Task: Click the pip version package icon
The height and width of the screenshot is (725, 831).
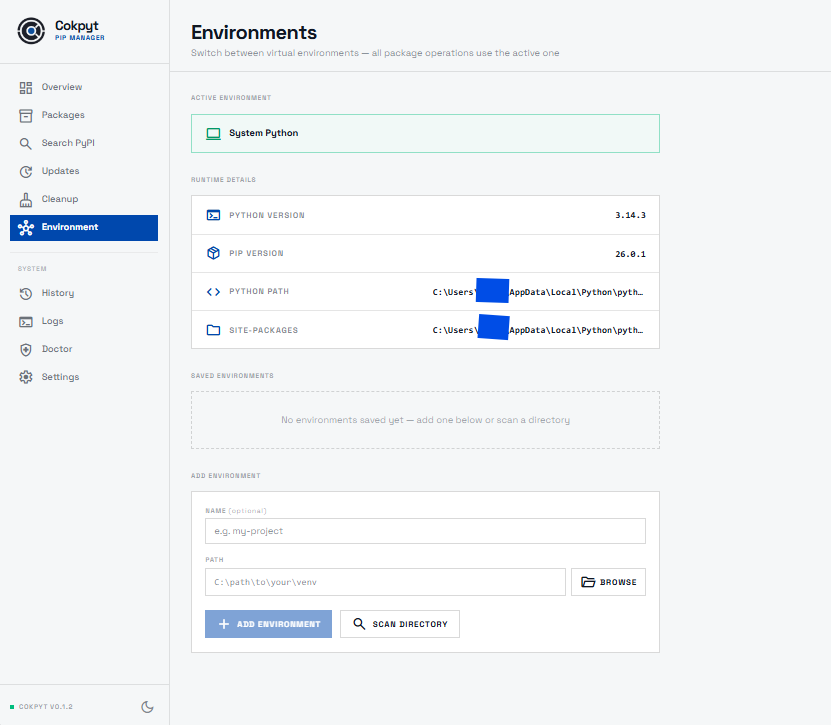Action: point(214,253)
